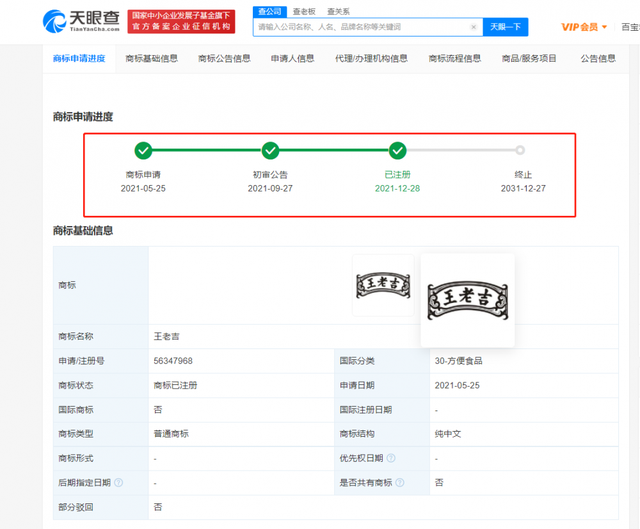Focus the company name search field
640x529 pixels.
(362, 27)
